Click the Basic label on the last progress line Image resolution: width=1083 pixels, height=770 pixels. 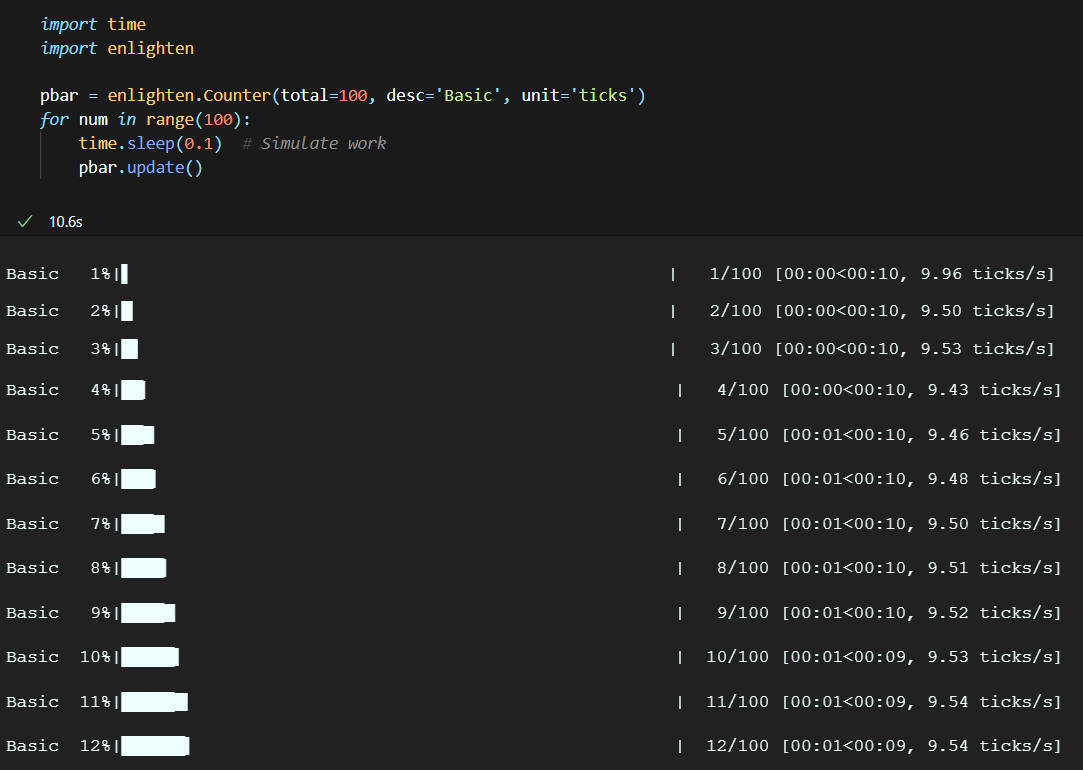click(x=32, y=745)
